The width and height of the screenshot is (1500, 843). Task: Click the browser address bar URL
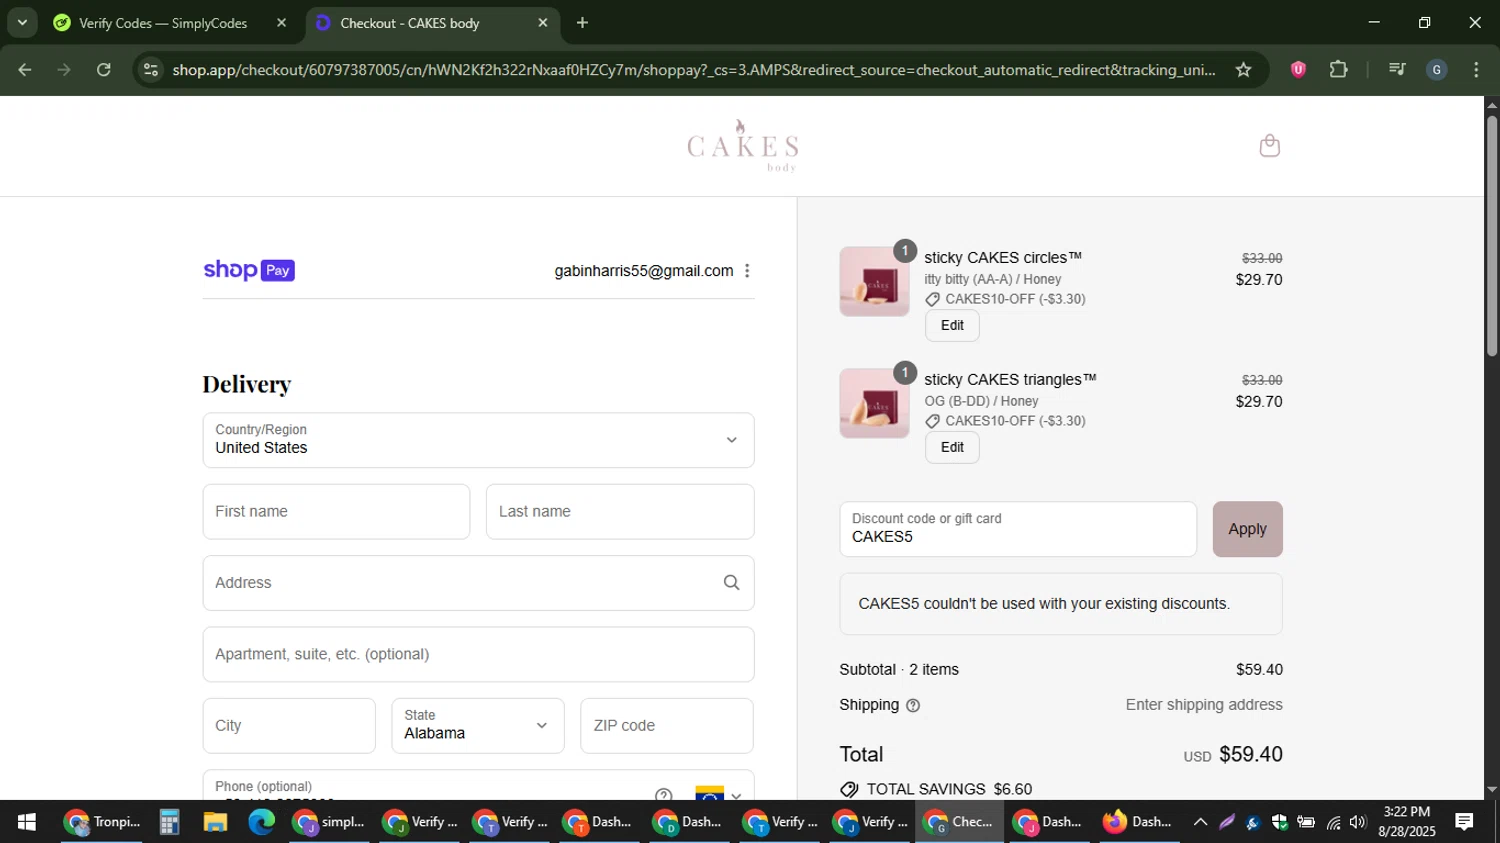tap(693, 70)
